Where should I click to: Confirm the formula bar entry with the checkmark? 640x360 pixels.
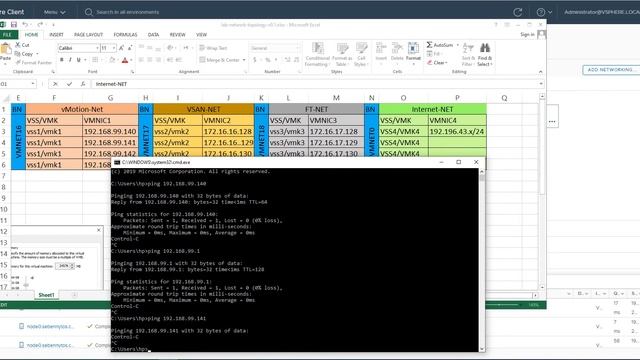pos(69,84)
